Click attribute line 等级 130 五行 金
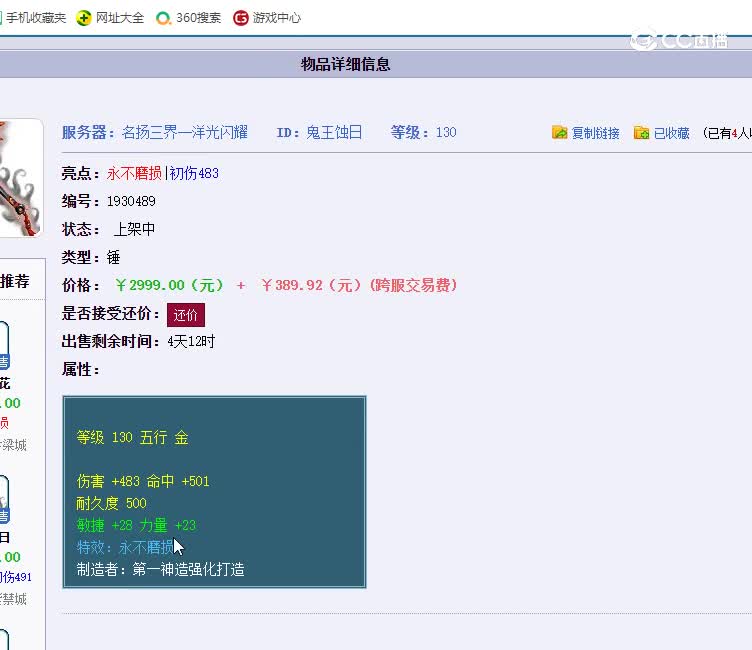Screen dimensions: 752x650 (x=132, y=437)
